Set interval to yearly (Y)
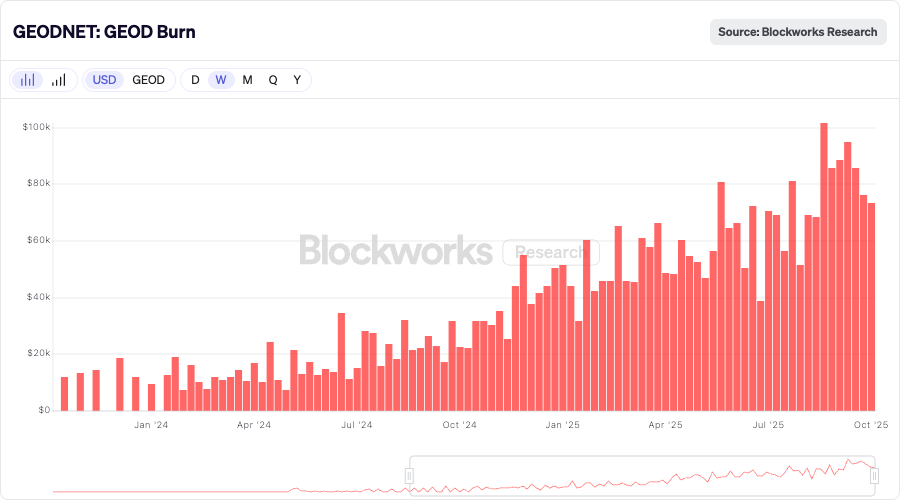Screen dimensions: 900x500 tap(297, 80)
